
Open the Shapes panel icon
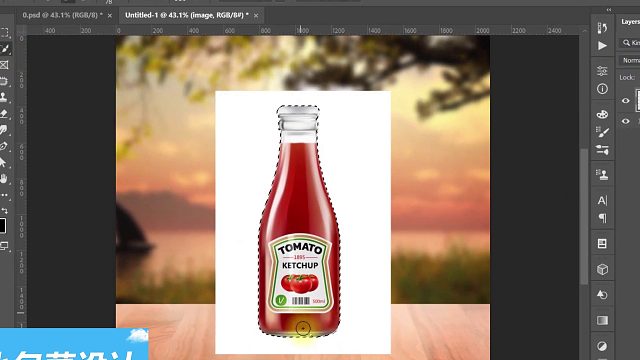click(602, 295)
